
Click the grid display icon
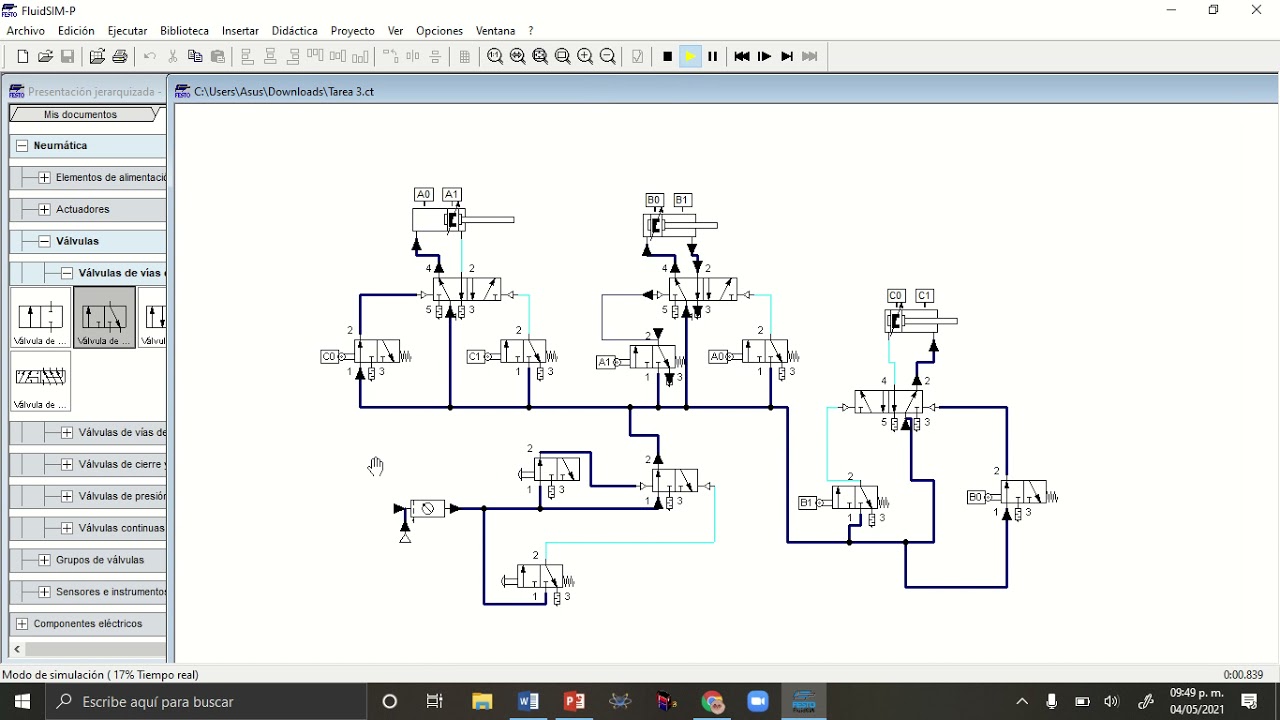[x=464, y=57]
